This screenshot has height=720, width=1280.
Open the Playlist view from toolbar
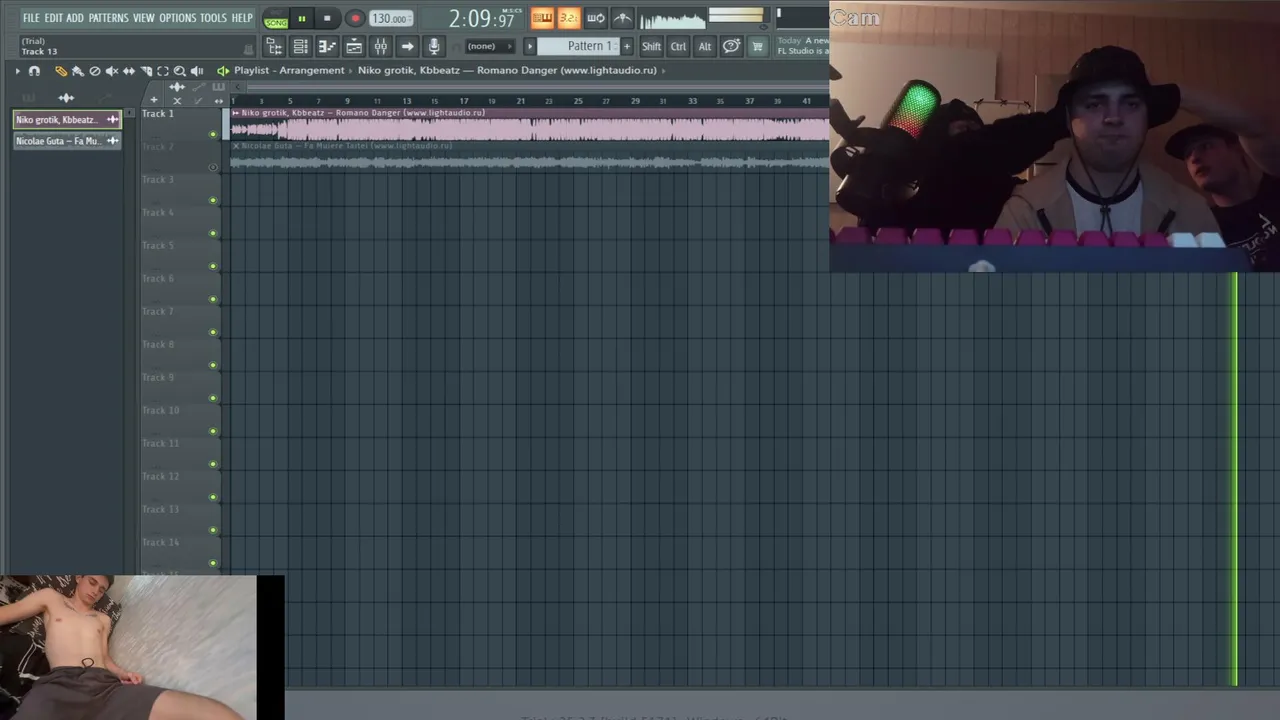pos(273,47)
